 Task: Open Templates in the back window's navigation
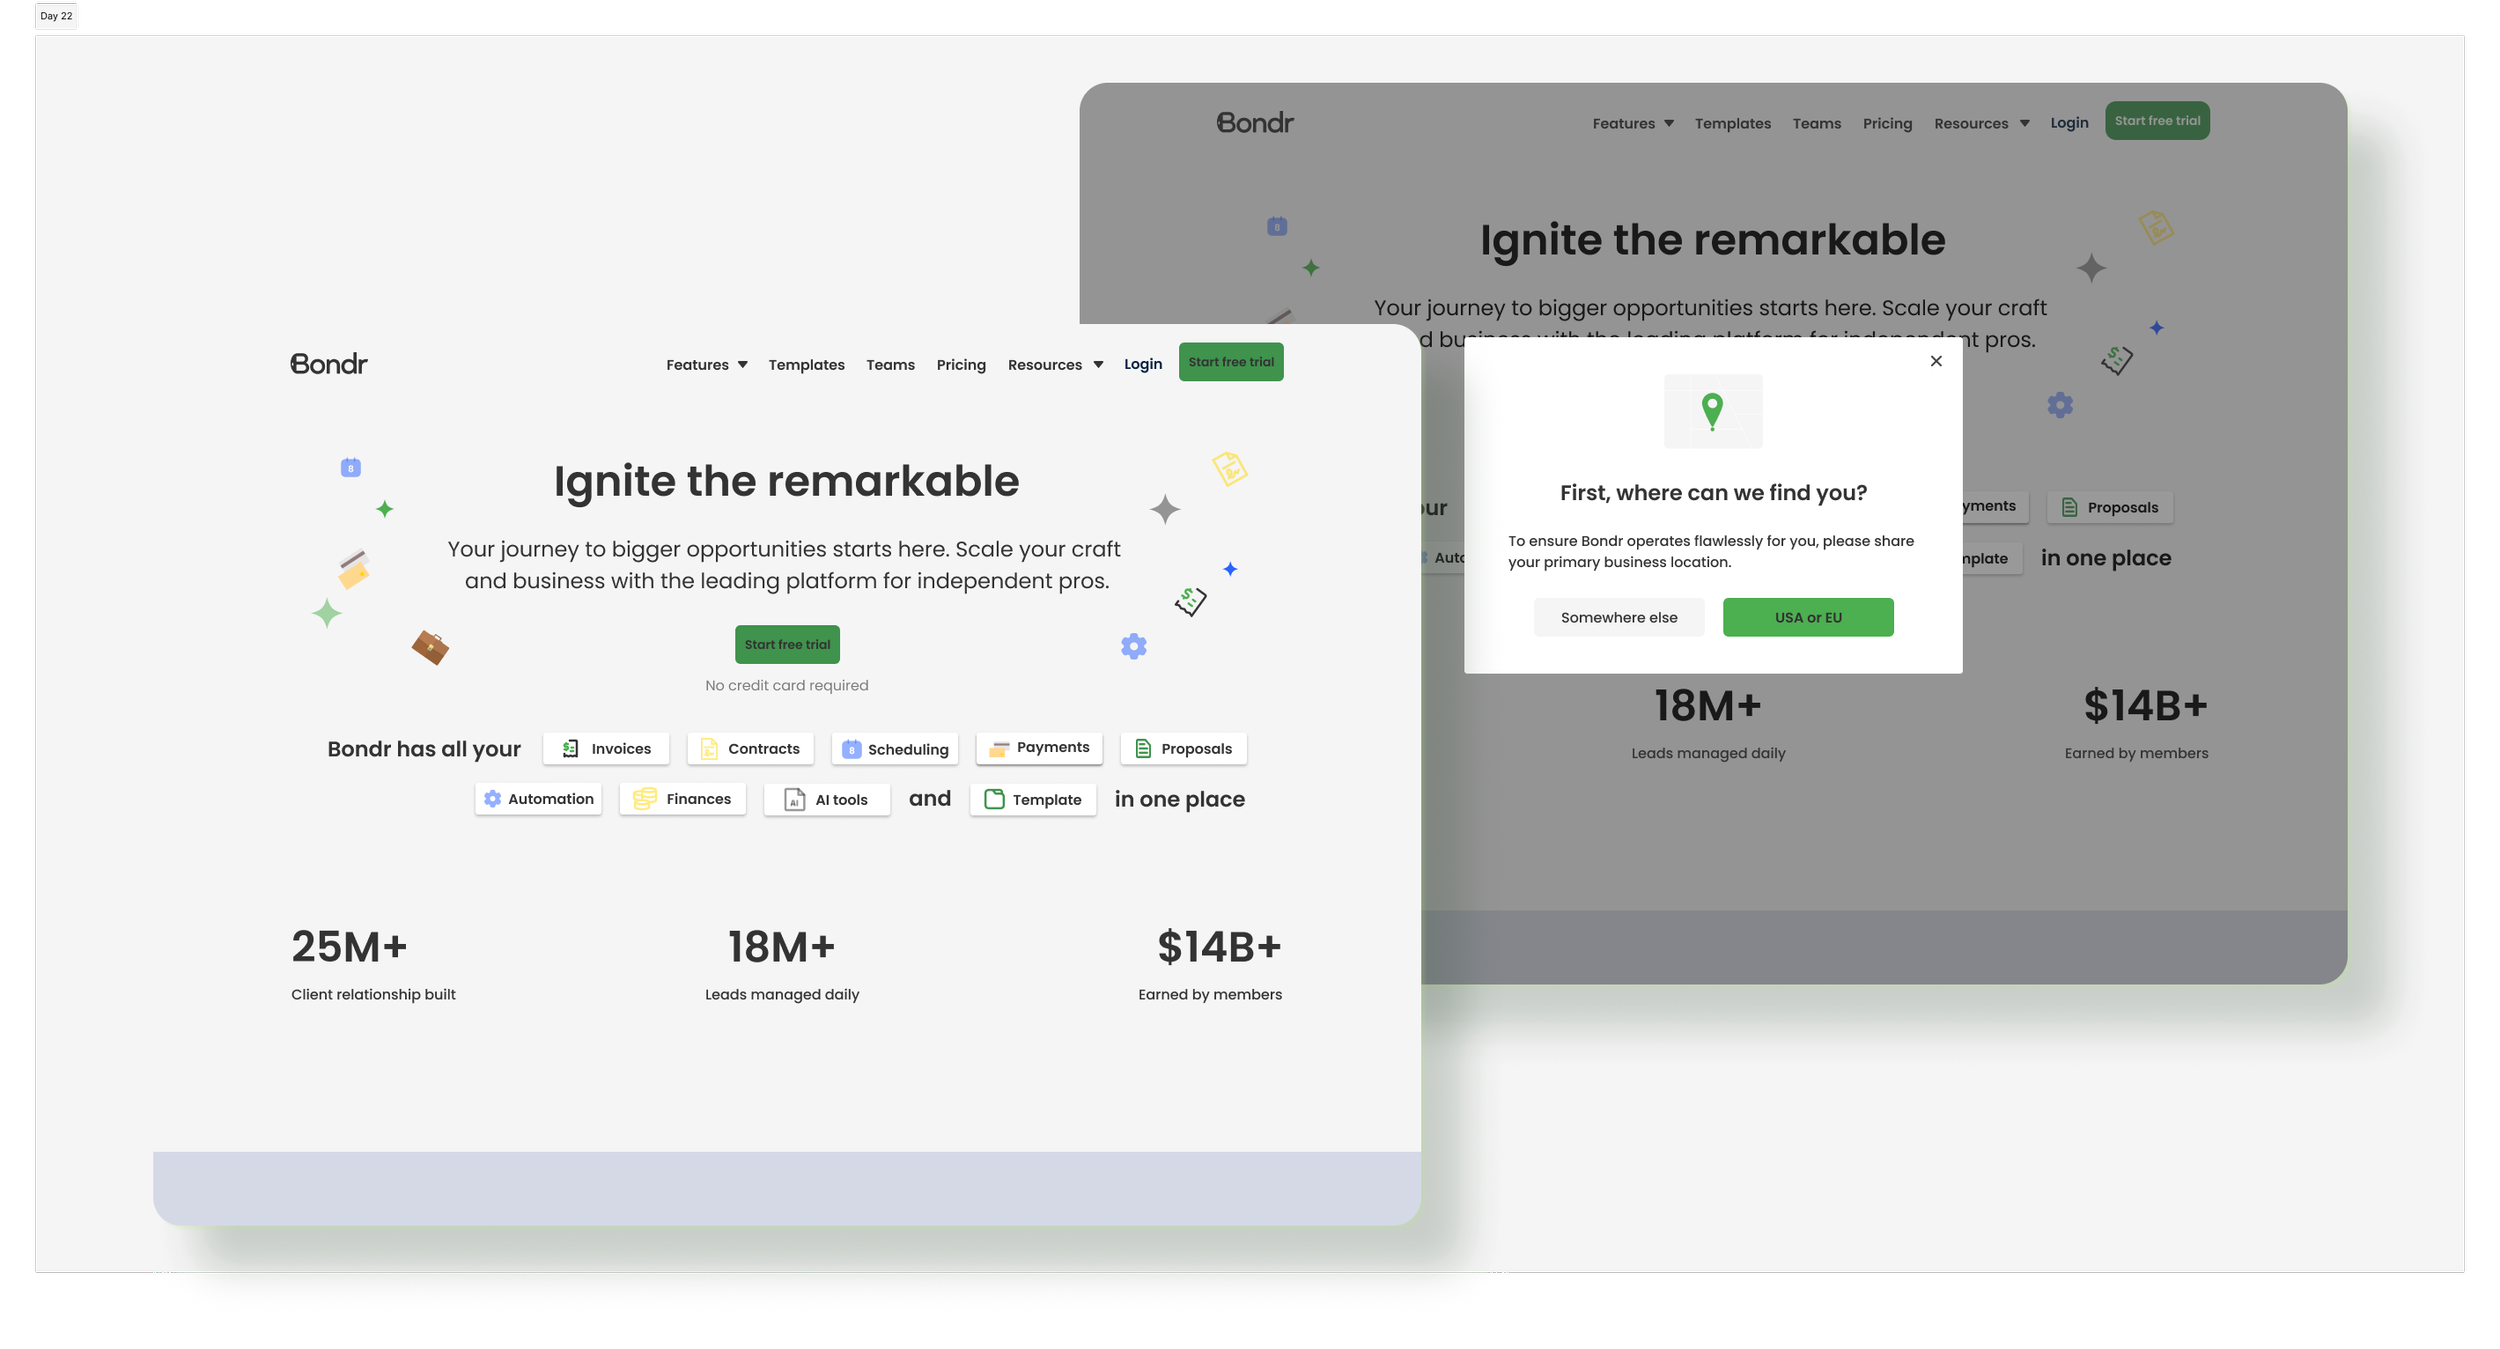pyautogui.click(x=1732, y=124)
